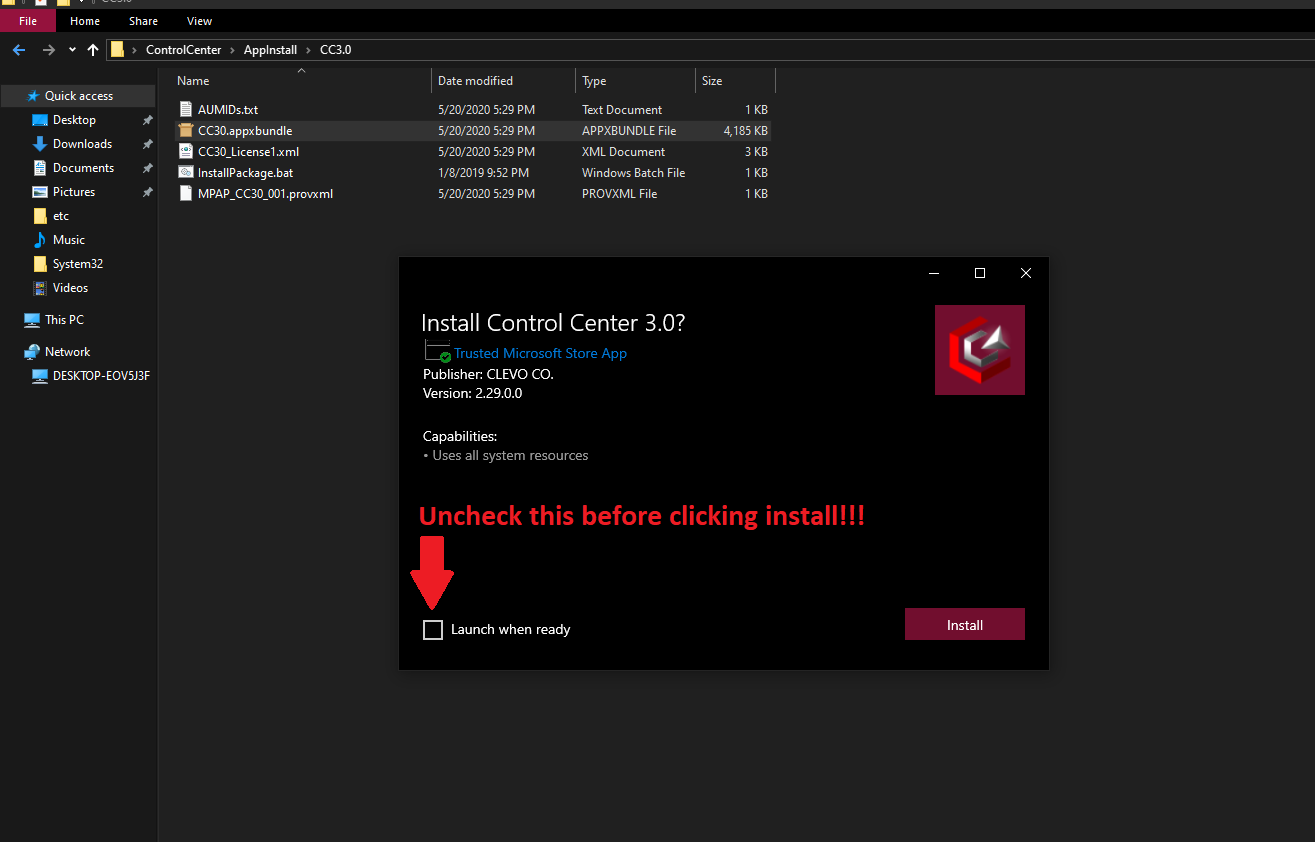Unpin Documents using its pin icon
Viewport: 1315px width, 842px height.
147,168
